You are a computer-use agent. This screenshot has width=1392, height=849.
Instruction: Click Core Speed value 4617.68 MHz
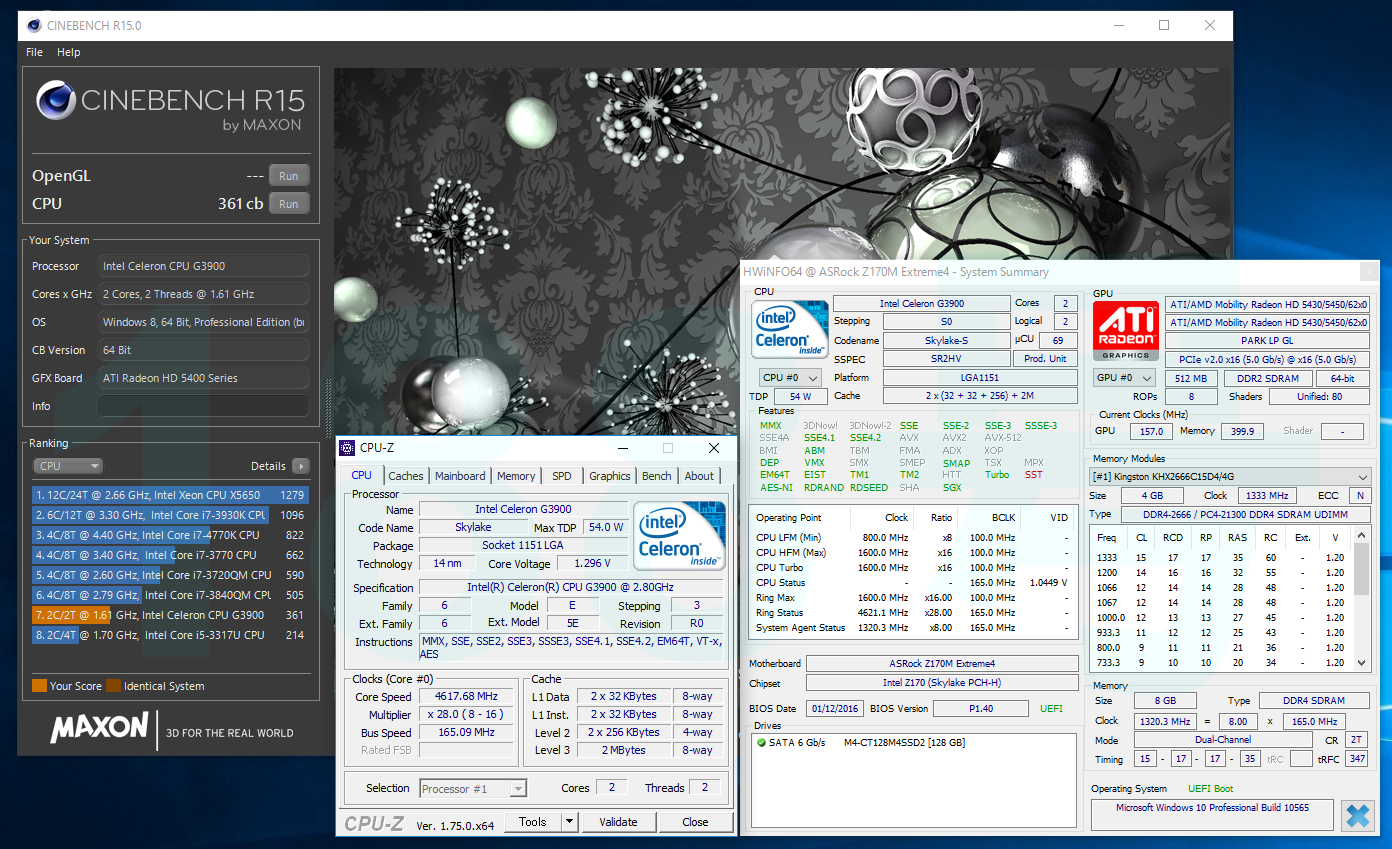click(466, 696)
